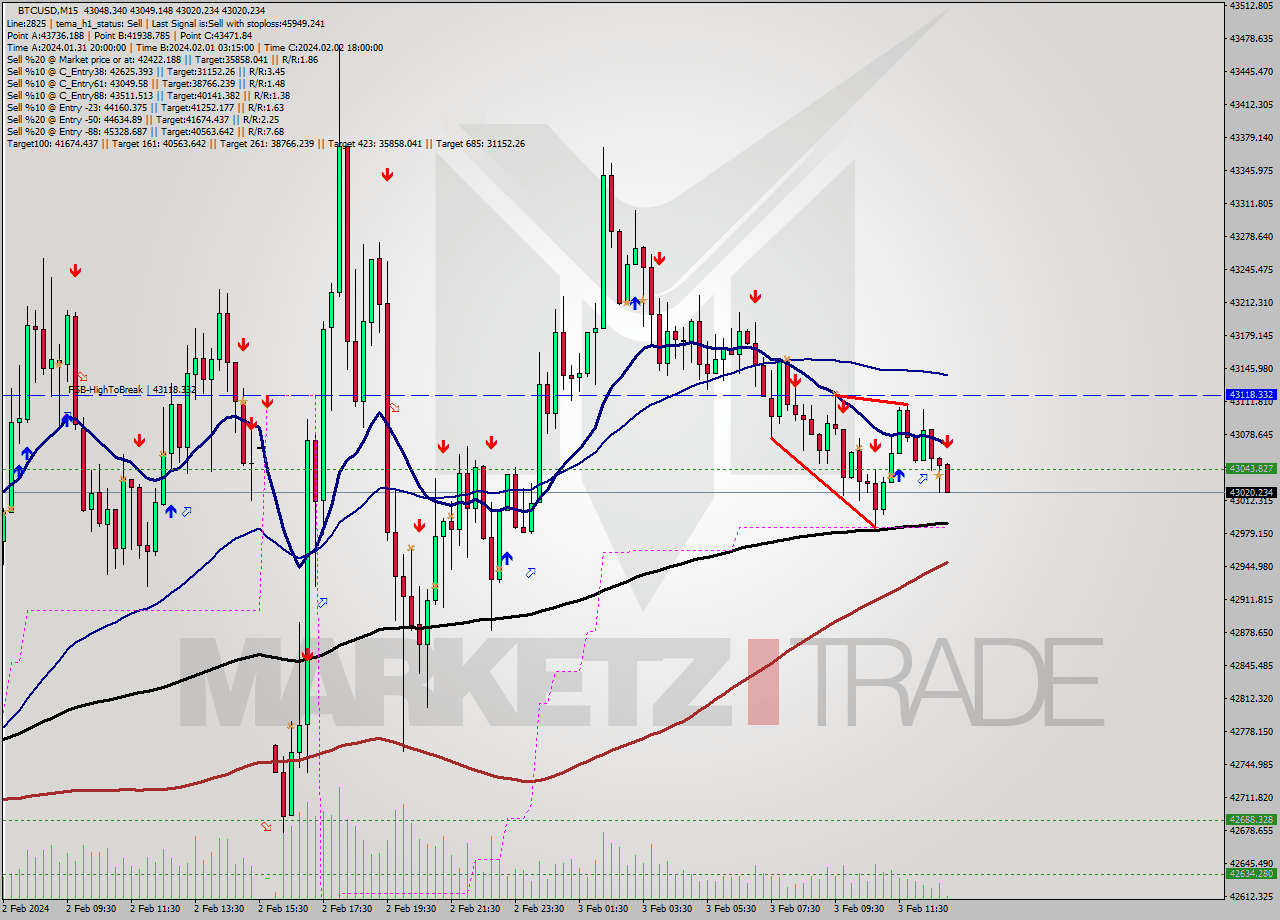Click the 42812.320 price axis label
This screenshot has height=920, width=1280.
[x=1251, y=698]
